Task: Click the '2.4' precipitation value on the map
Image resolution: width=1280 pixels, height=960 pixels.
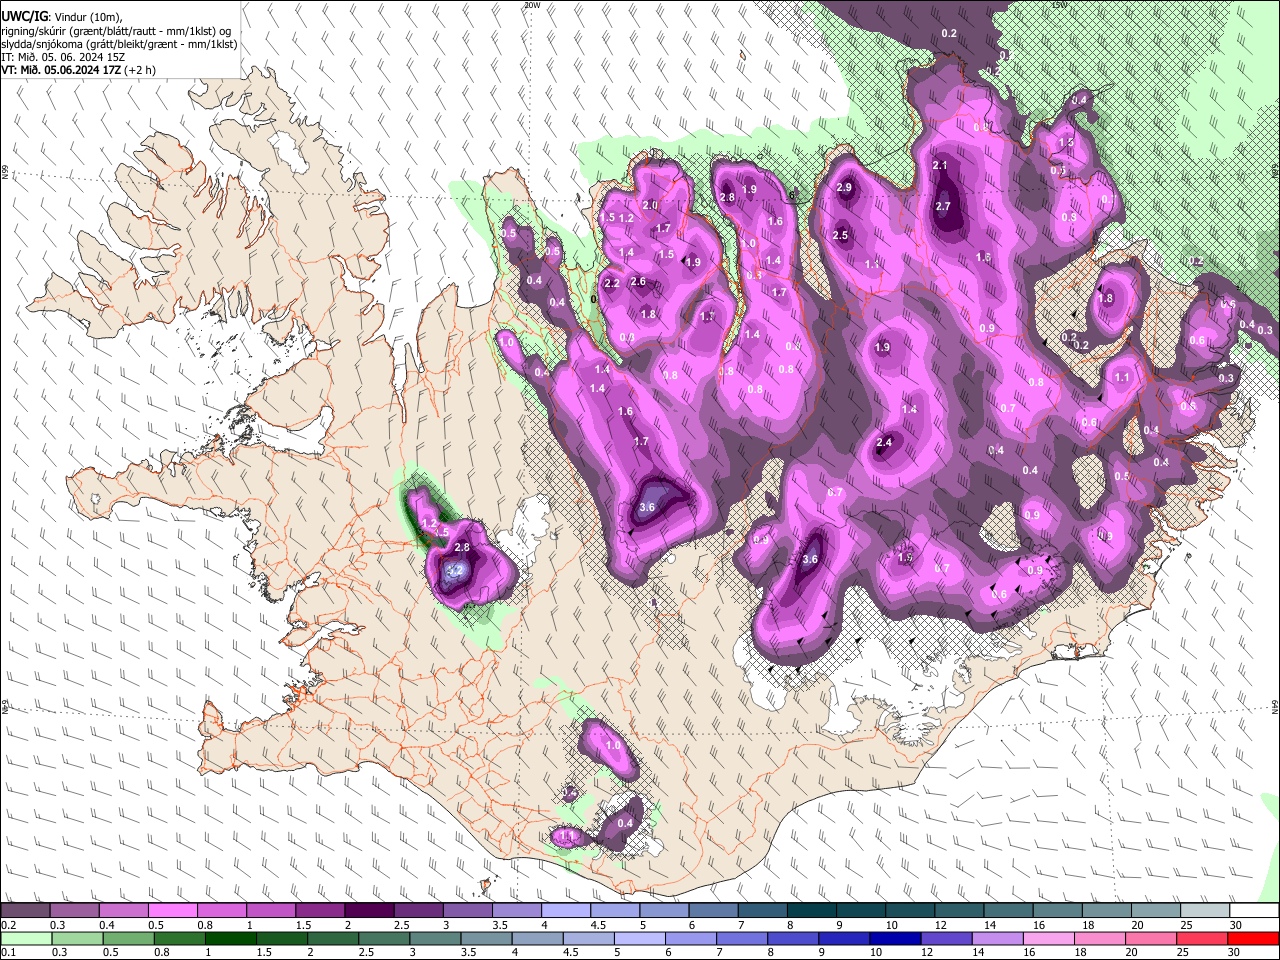Action: click(884, 443)
